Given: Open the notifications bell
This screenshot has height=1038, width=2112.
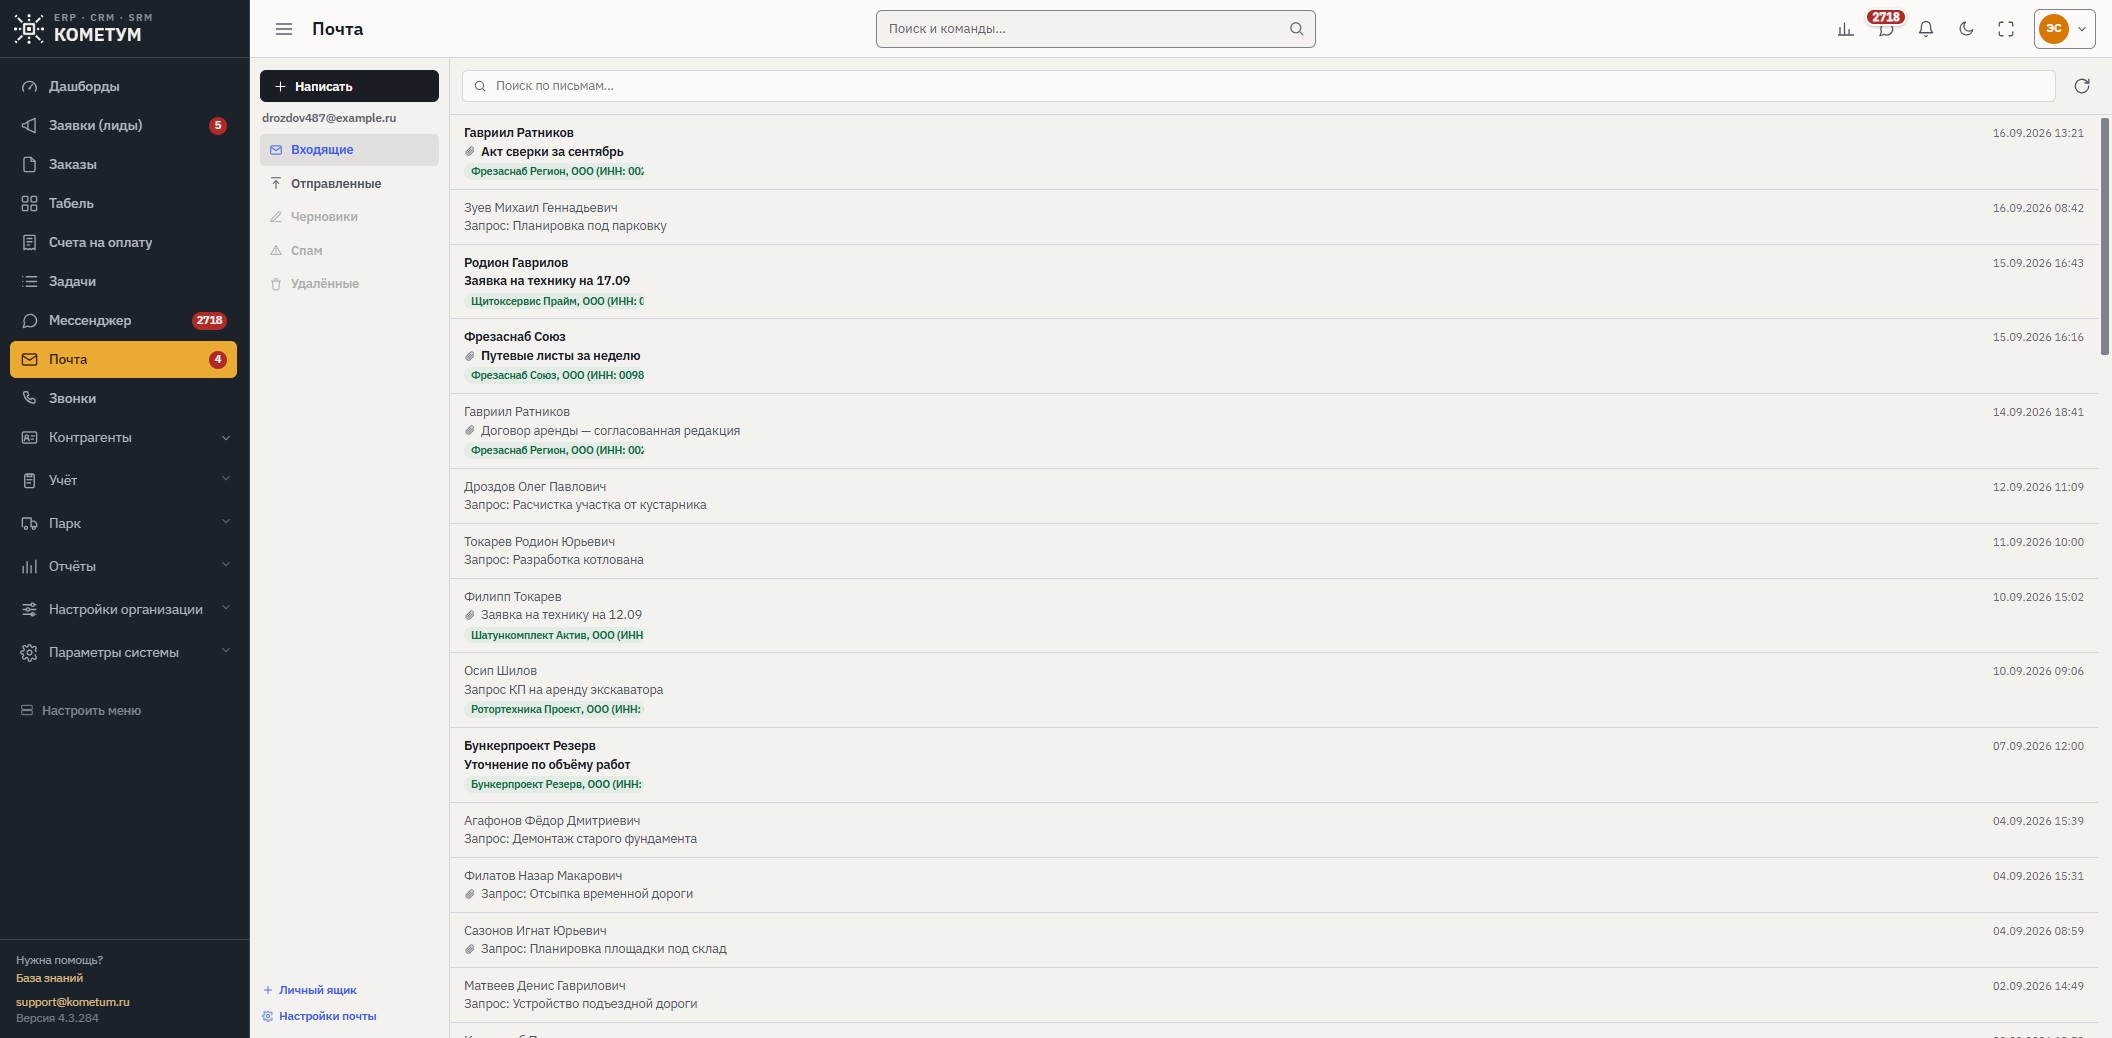Looking at the screenshot, I should [1926, 29].
